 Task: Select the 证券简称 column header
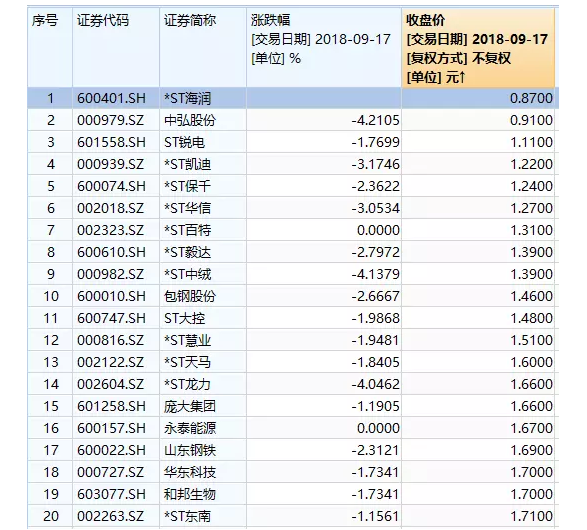[203, 48]
